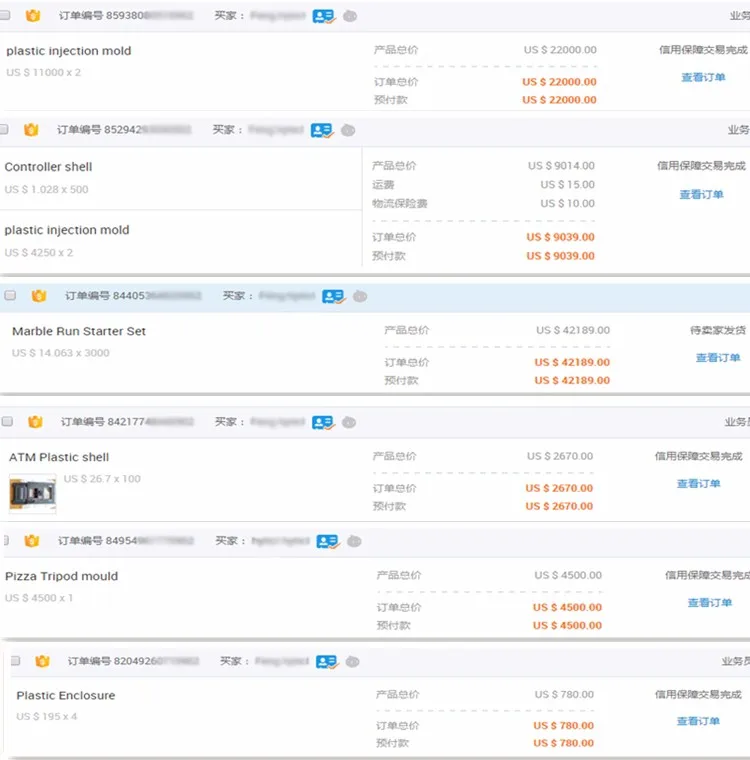Click the chat bubble icon for order 852942
This screenshot has width=750, height=760.
348,130
